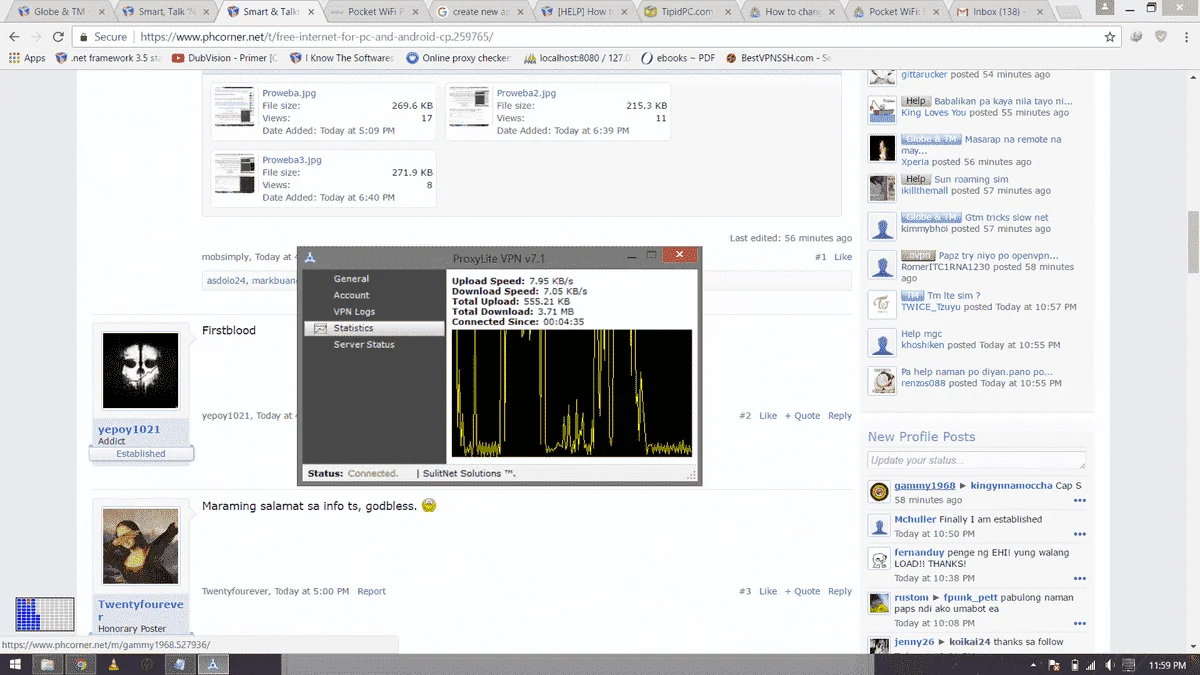
Task: Open yepoy1021's profile name link
Action: click(x=128, y=429)
